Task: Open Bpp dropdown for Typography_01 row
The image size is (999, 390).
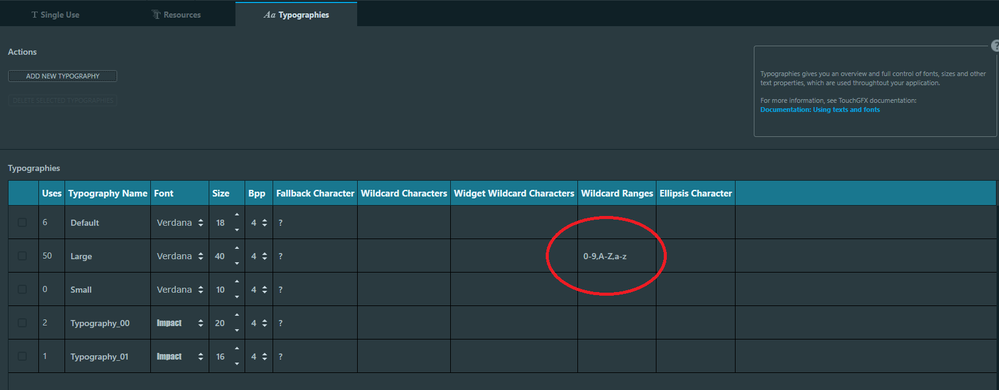Action: pyautogui.click(x=259, y=358)
